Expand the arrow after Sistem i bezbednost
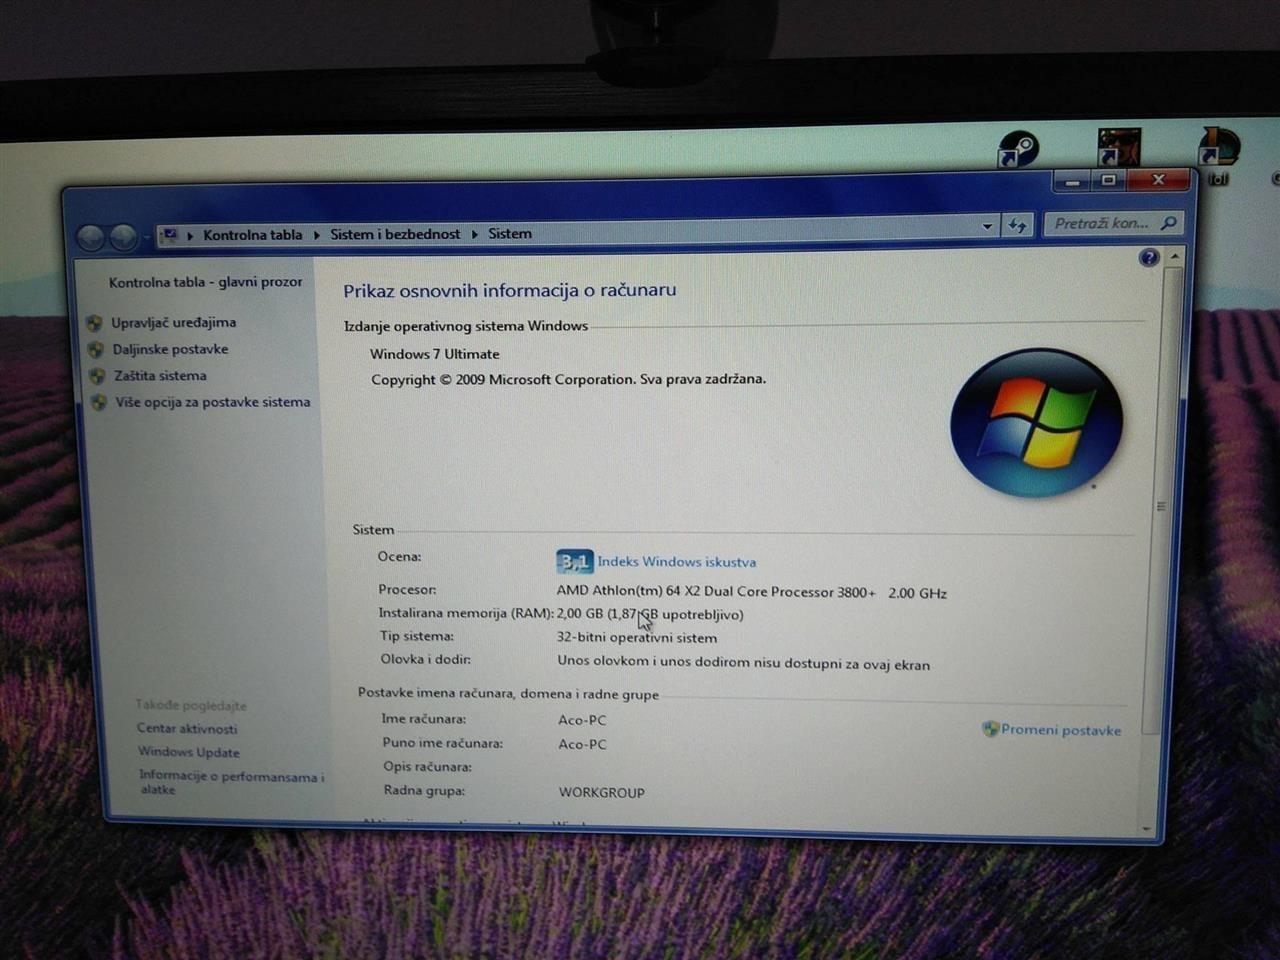The image size is (1280, 960). tap(475, 234)
